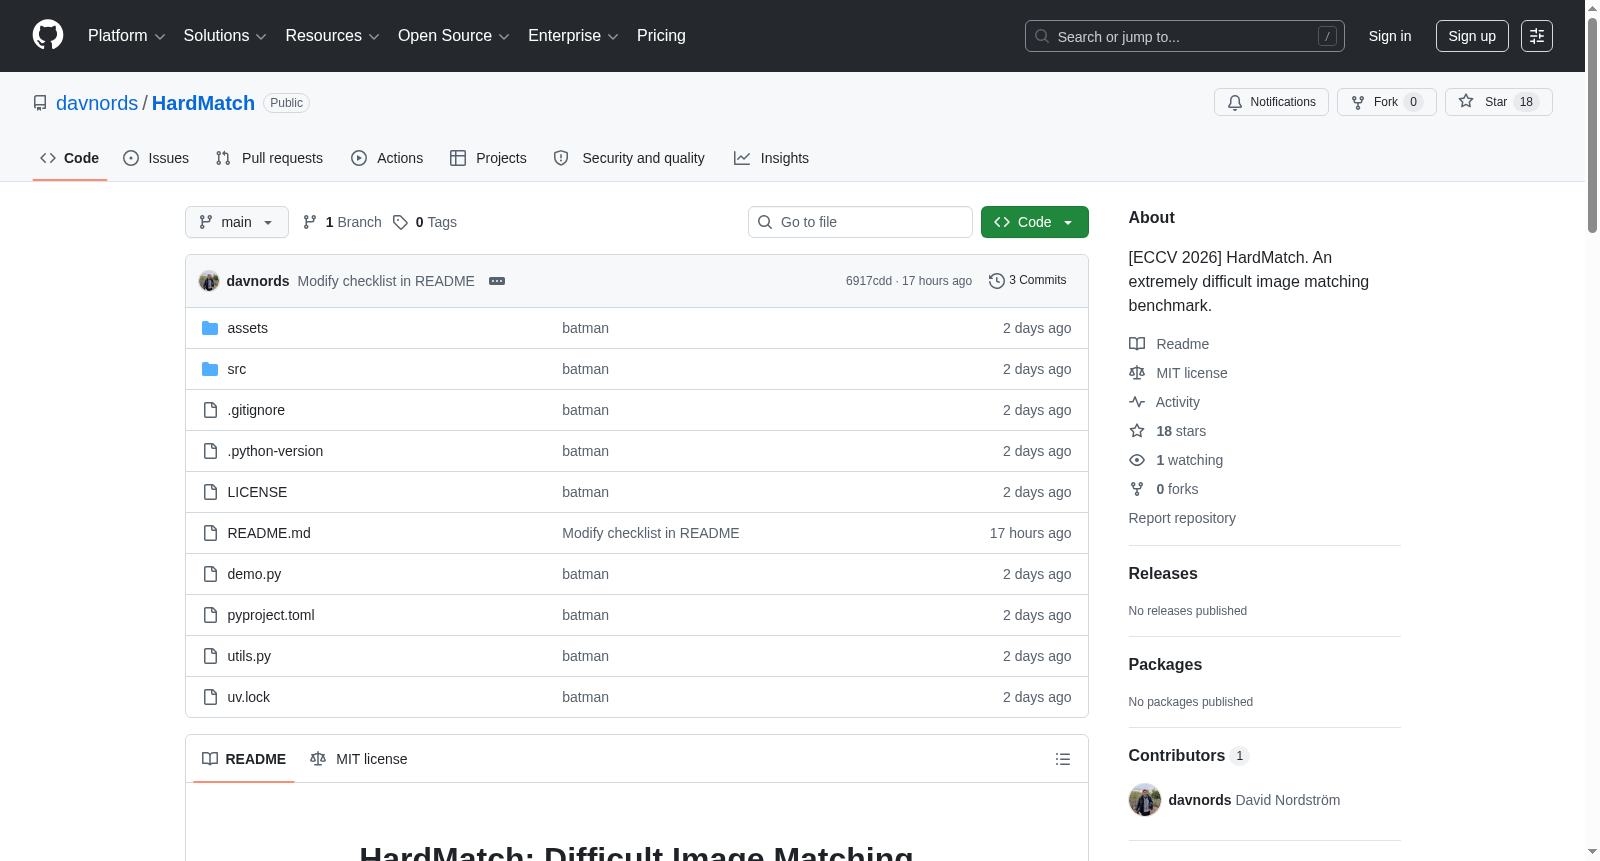Viewport: 1600px width, 861px height.
Task: Click the Notifications button
Action: point(1271,102)
